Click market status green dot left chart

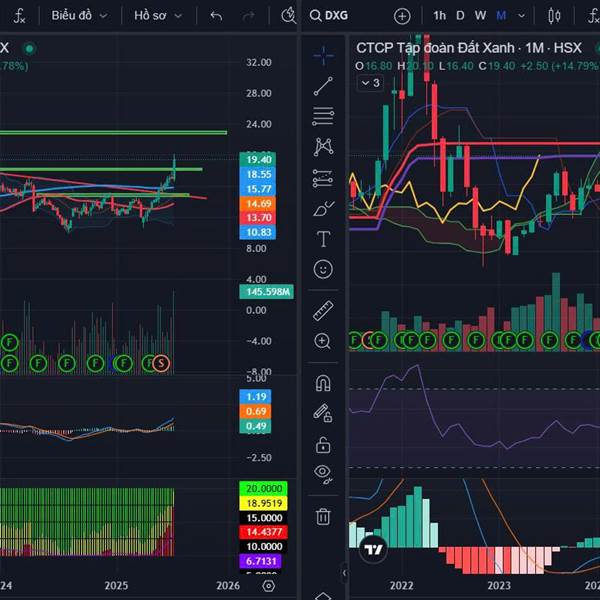tap(29, 49)
